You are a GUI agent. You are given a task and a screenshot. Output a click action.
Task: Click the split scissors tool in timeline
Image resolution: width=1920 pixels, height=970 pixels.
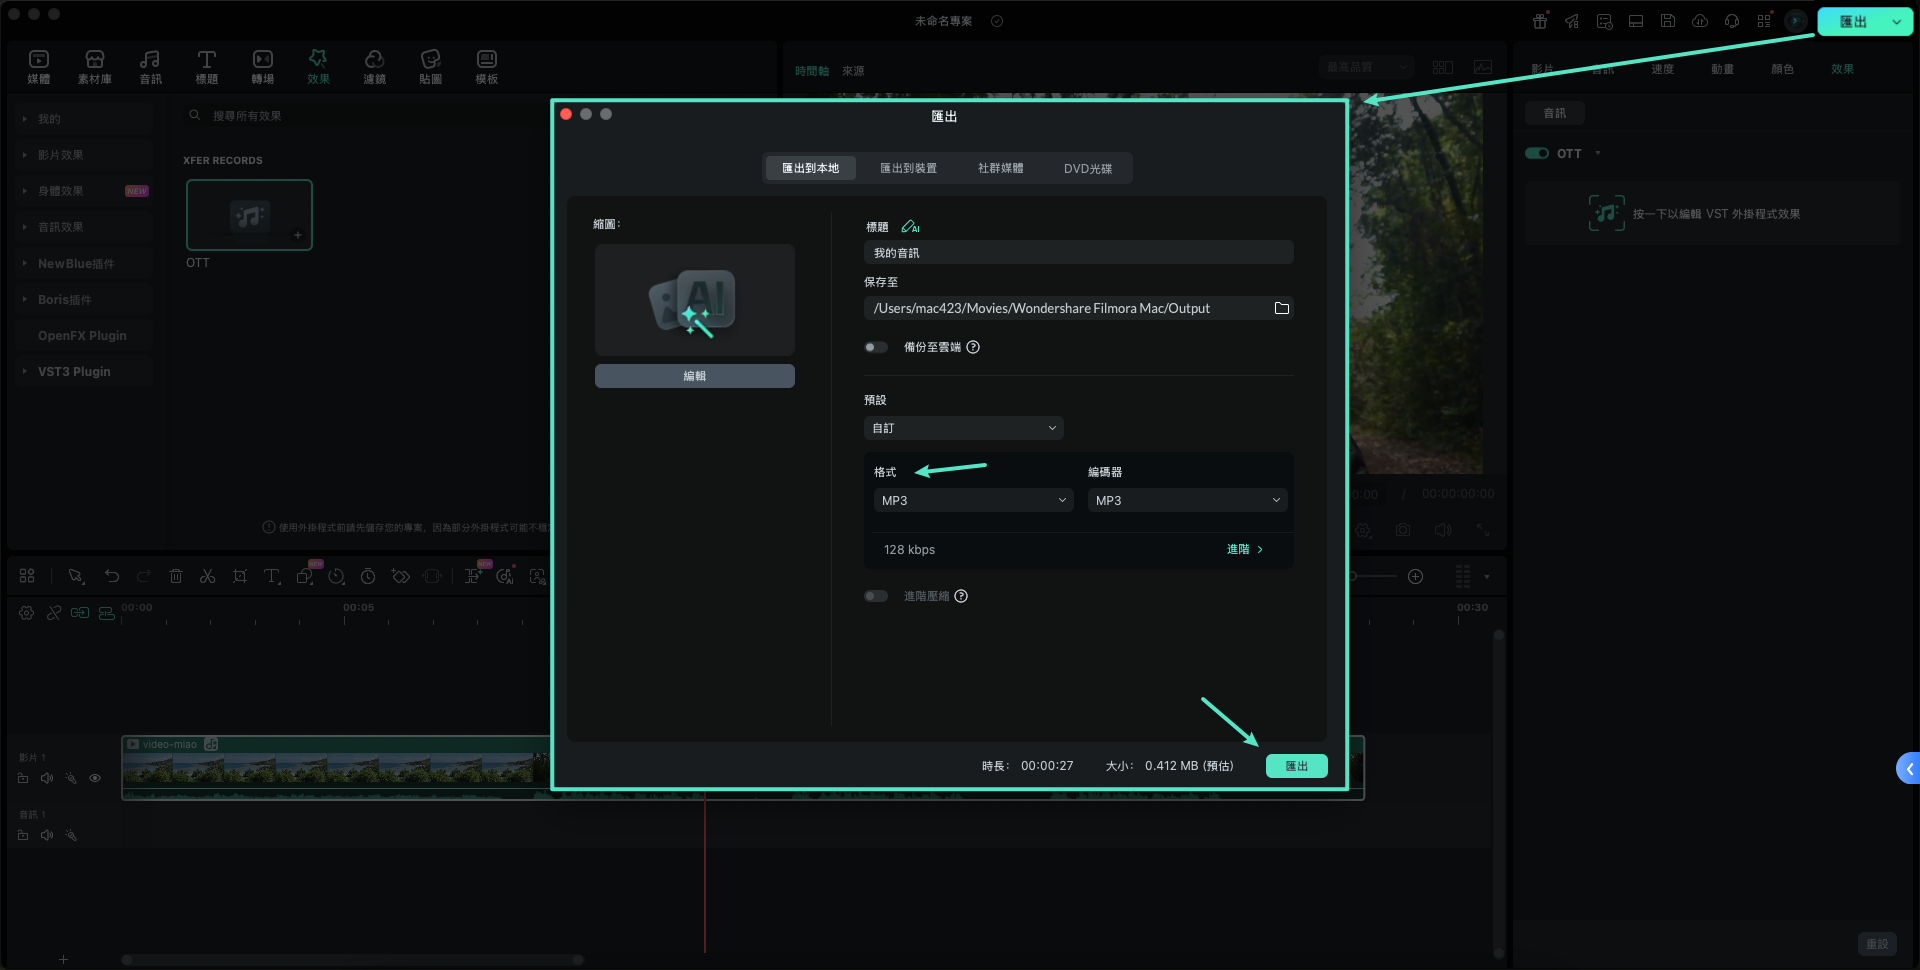point(207,576)
